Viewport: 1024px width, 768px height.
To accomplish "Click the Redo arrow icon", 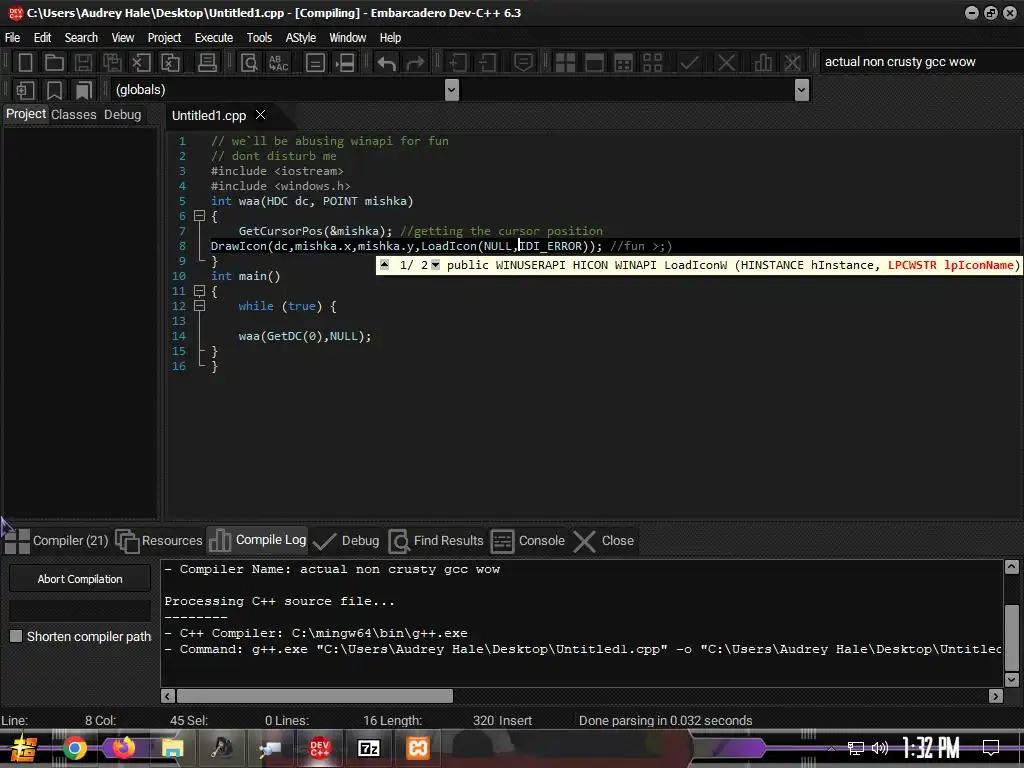I will point(415,62).
